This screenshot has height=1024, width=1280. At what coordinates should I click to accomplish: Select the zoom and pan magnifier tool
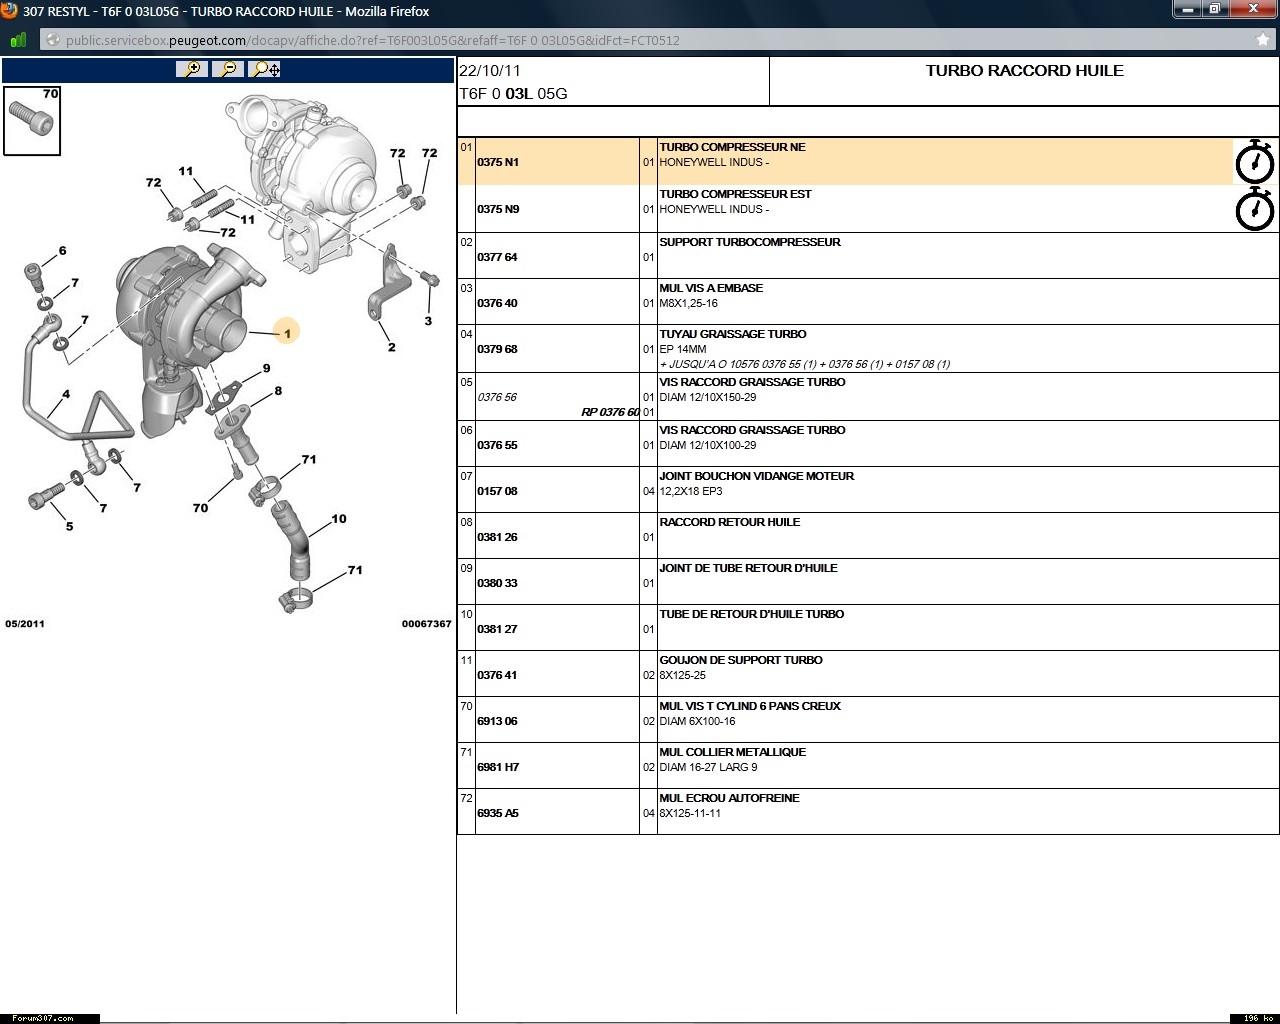(265, 69)
